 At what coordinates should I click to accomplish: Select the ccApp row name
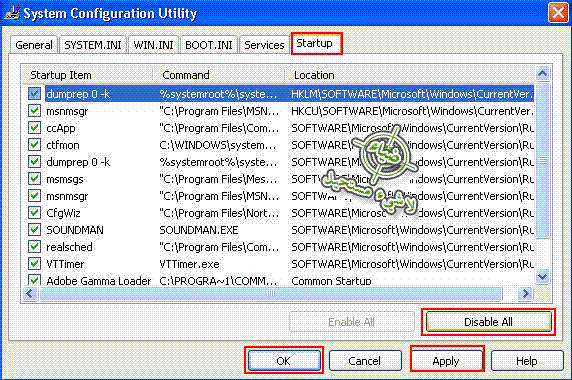[x=61, y=128]
